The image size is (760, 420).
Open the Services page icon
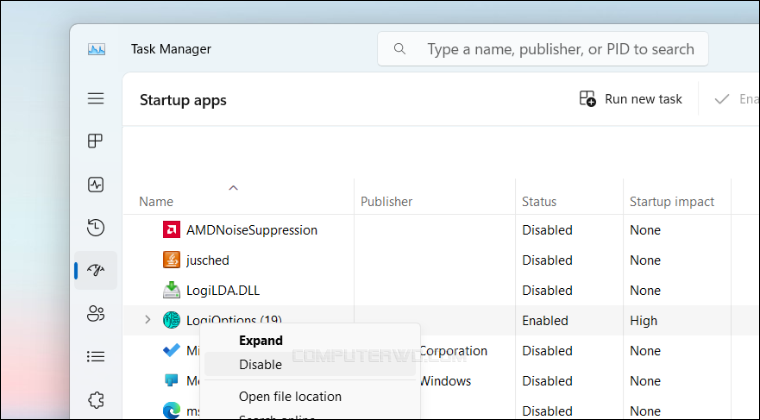coord(95,400)
